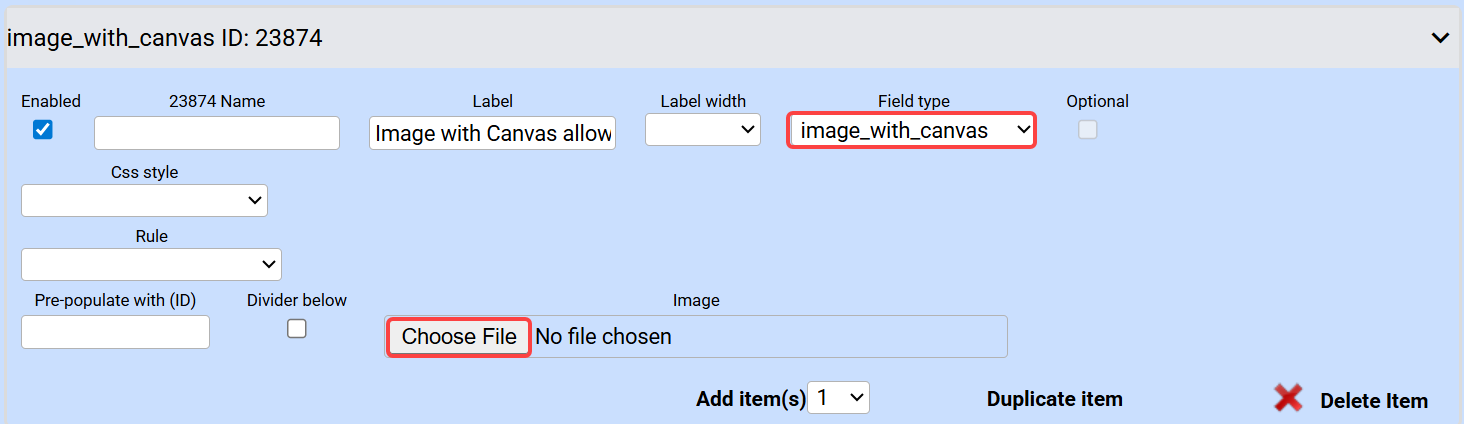
Task: Uncheck the Enabled checkbox
Action: (x=43, y=130)
